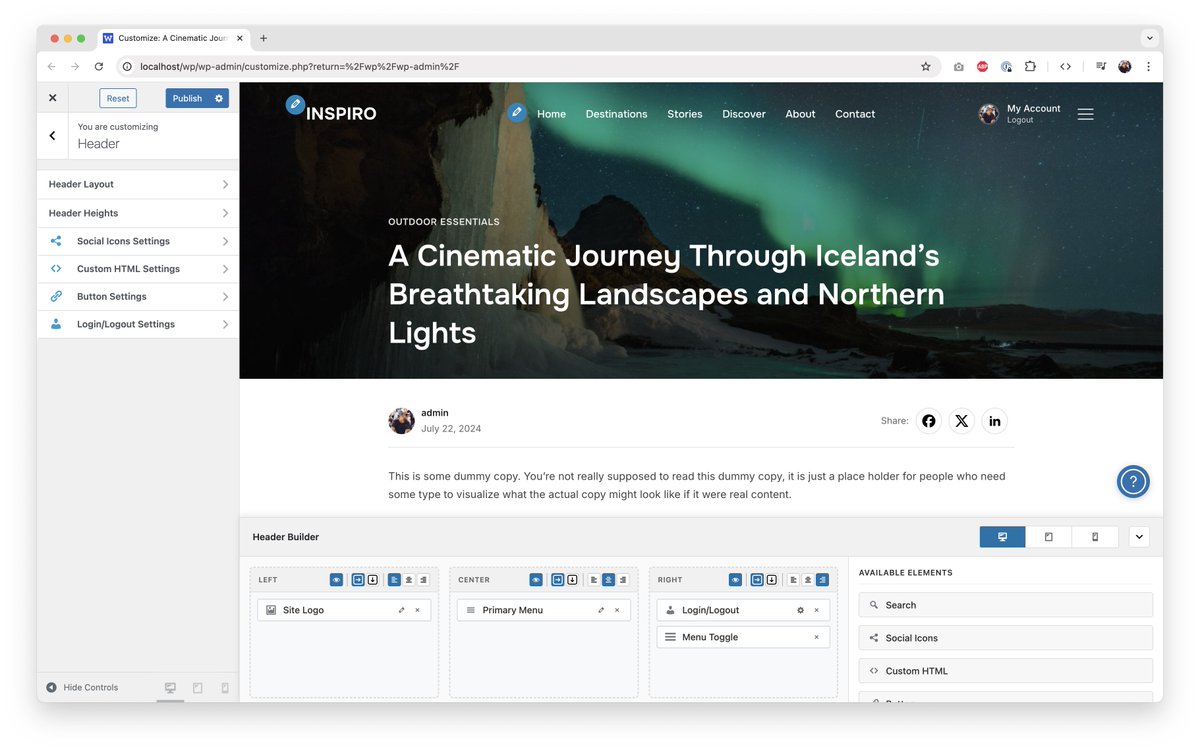Set Left column to horizontal direction
Viewport: 1200px width, 751px height.
[x=358, y=579]
